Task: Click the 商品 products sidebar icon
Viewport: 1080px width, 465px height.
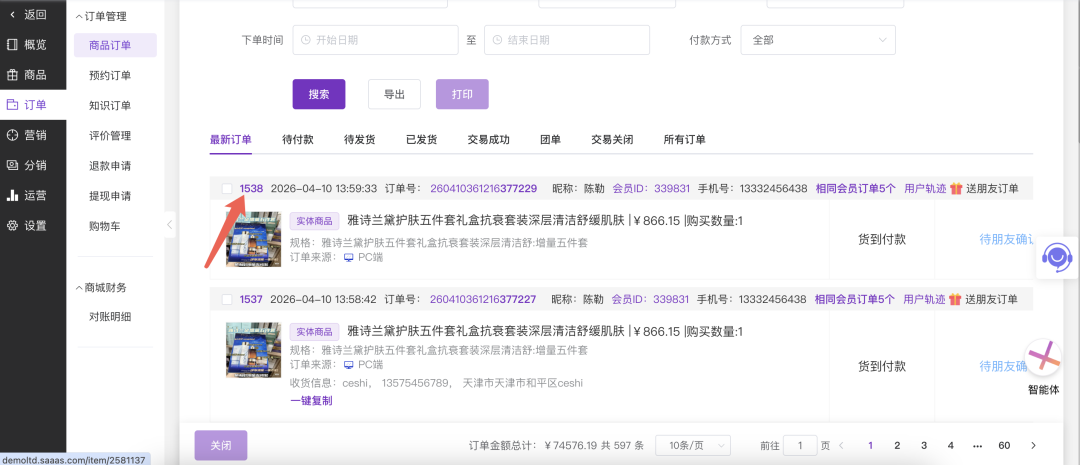Action: (12, 75)
